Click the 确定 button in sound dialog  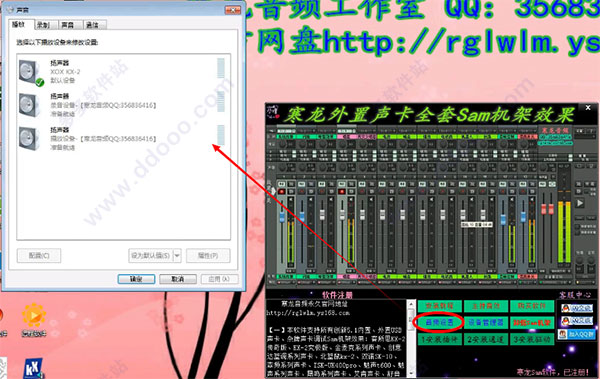pos(136,279)
